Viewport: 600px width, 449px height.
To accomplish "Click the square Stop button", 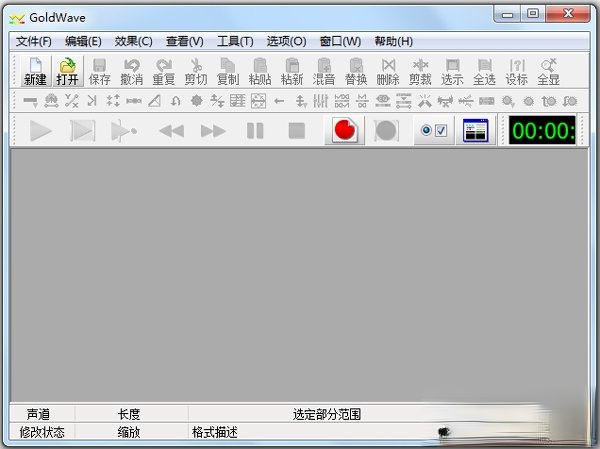I will click(297, 131).
